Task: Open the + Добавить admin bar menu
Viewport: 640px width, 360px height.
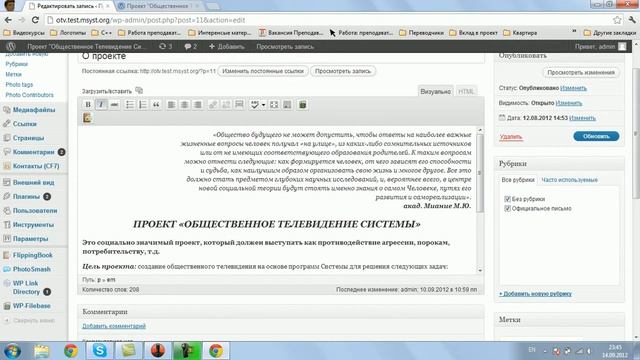Action: tap(227, 47)
